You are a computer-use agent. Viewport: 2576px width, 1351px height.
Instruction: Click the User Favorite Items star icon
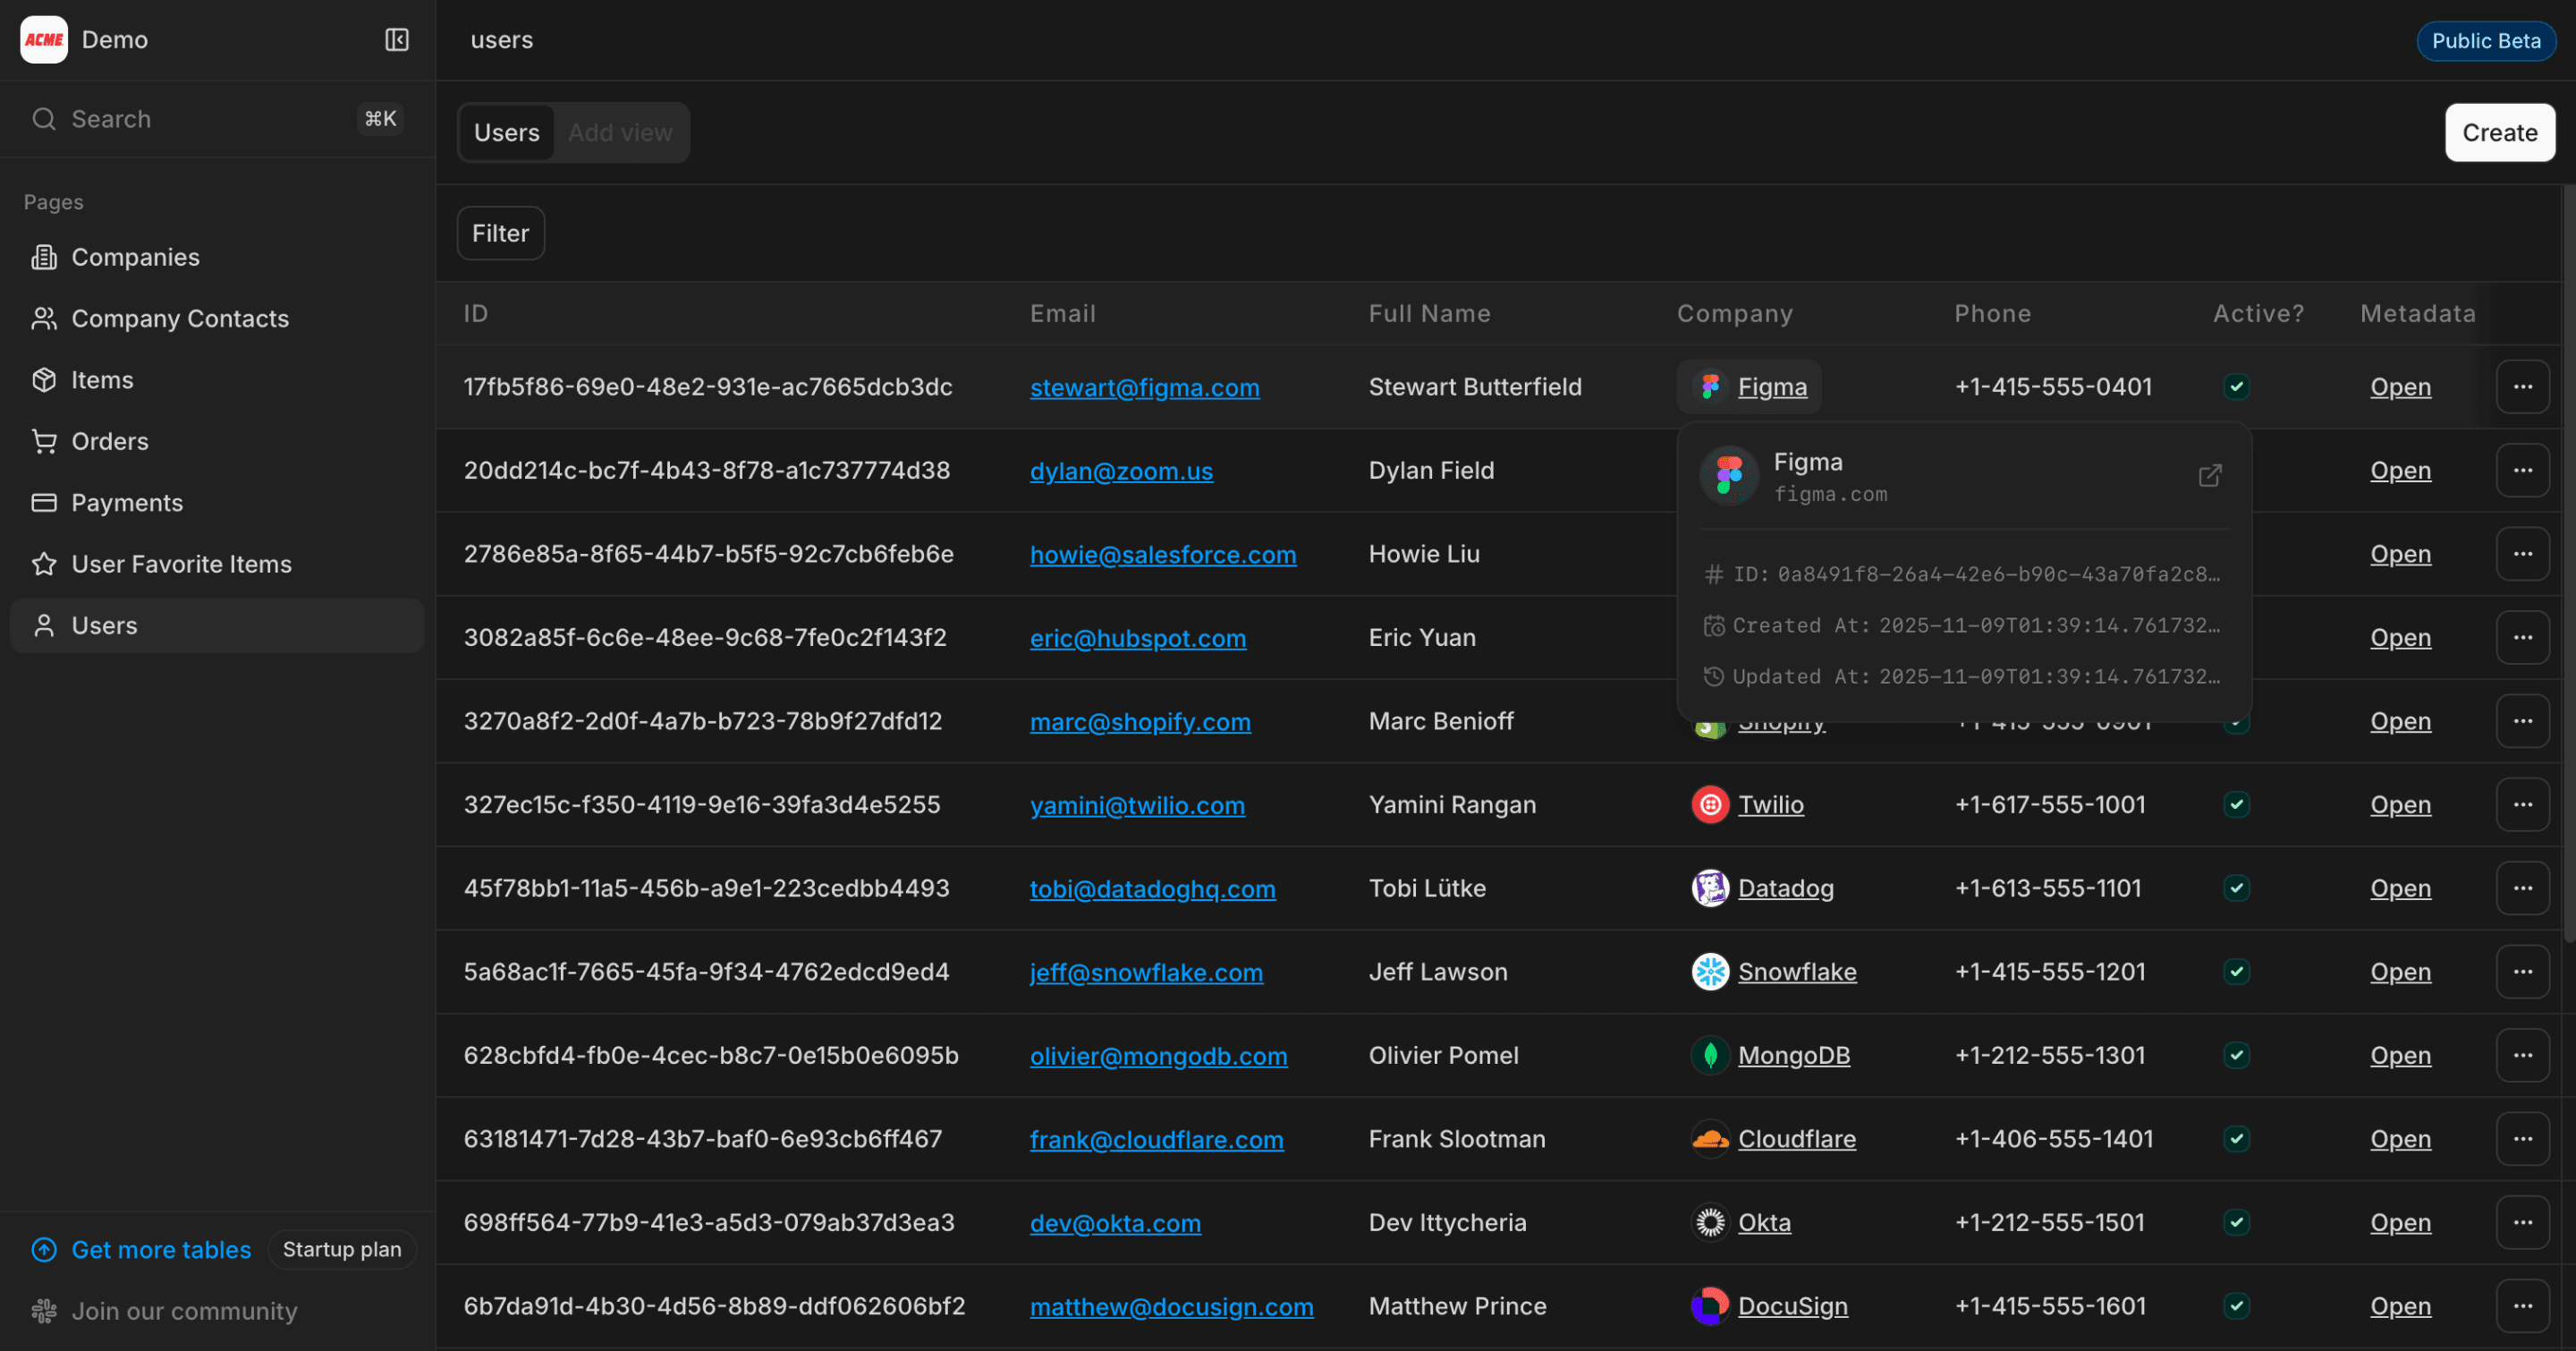44,564
